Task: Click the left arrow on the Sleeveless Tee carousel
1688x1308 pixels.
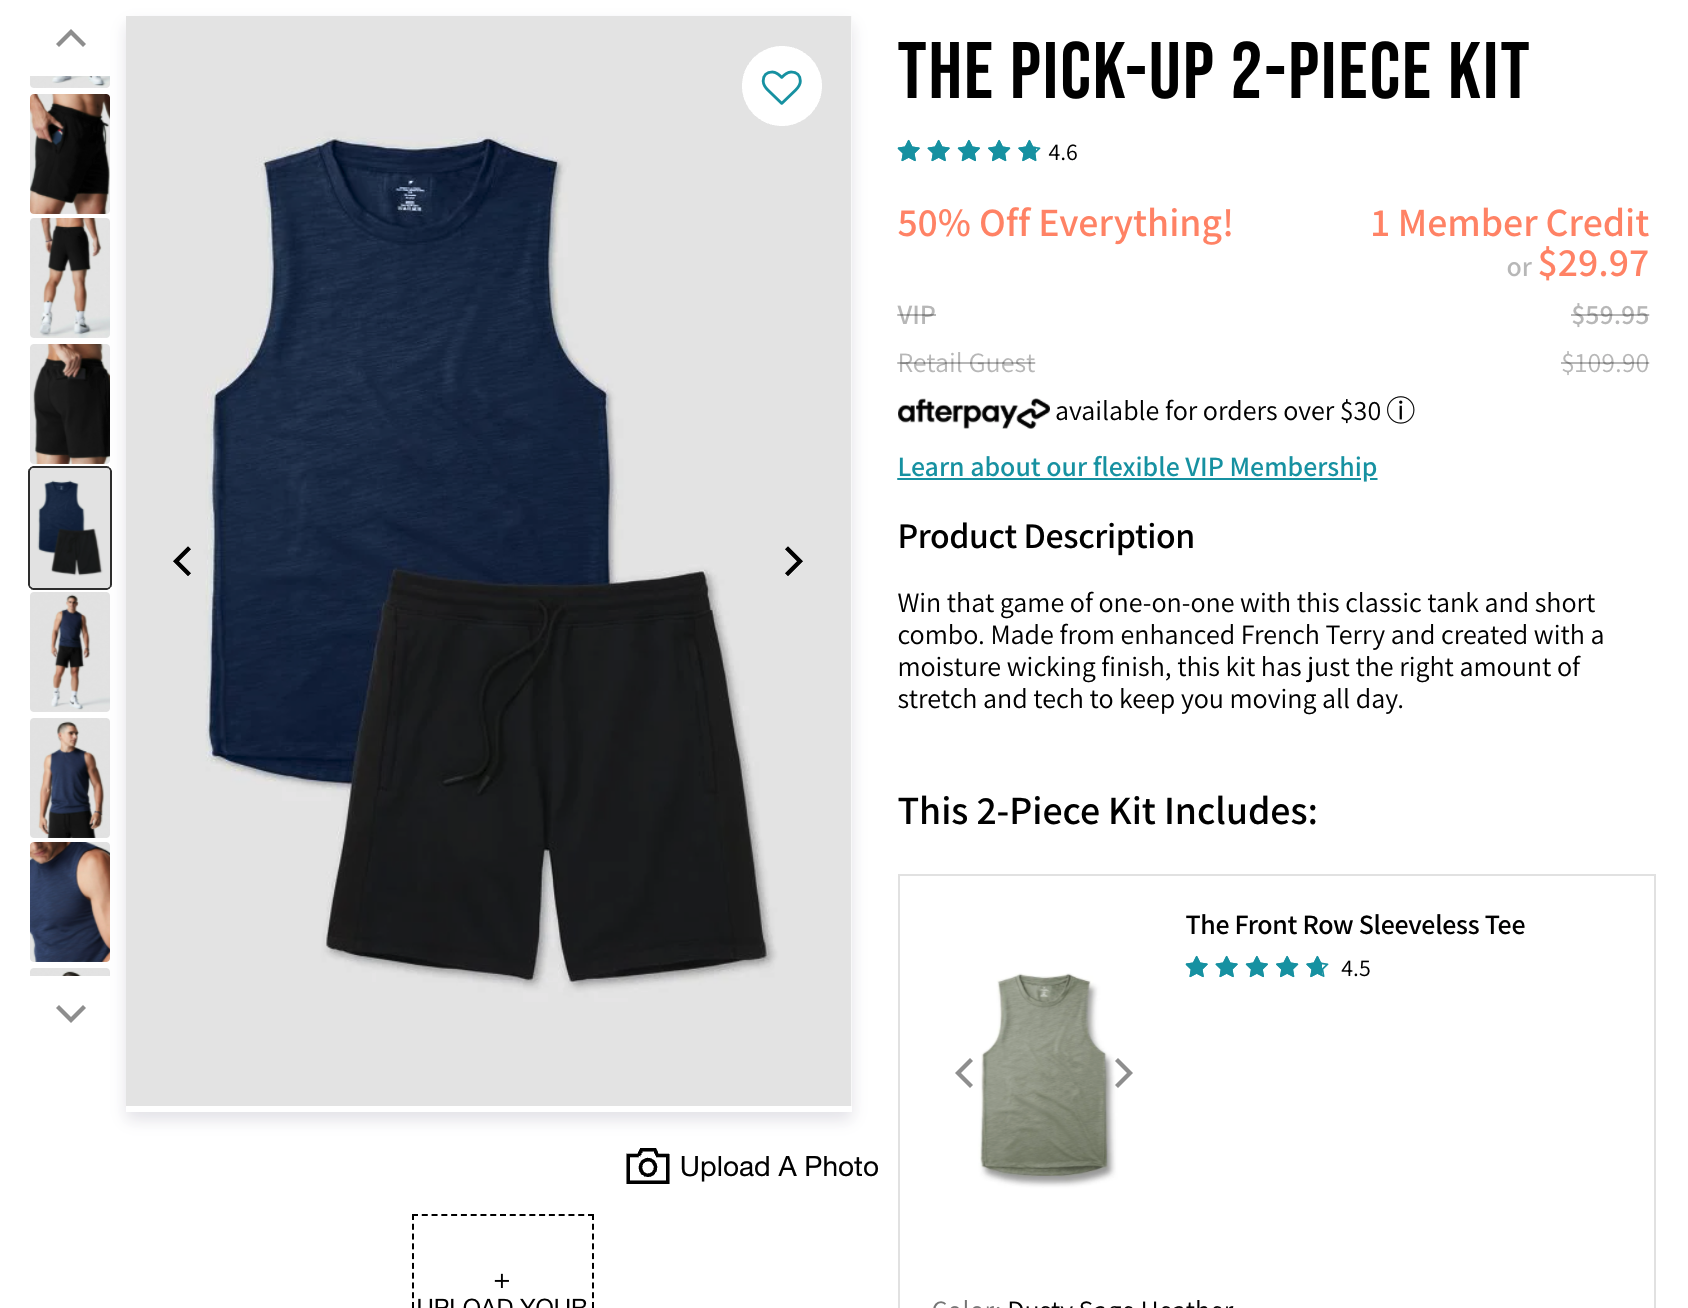Action: (965, 1072)
